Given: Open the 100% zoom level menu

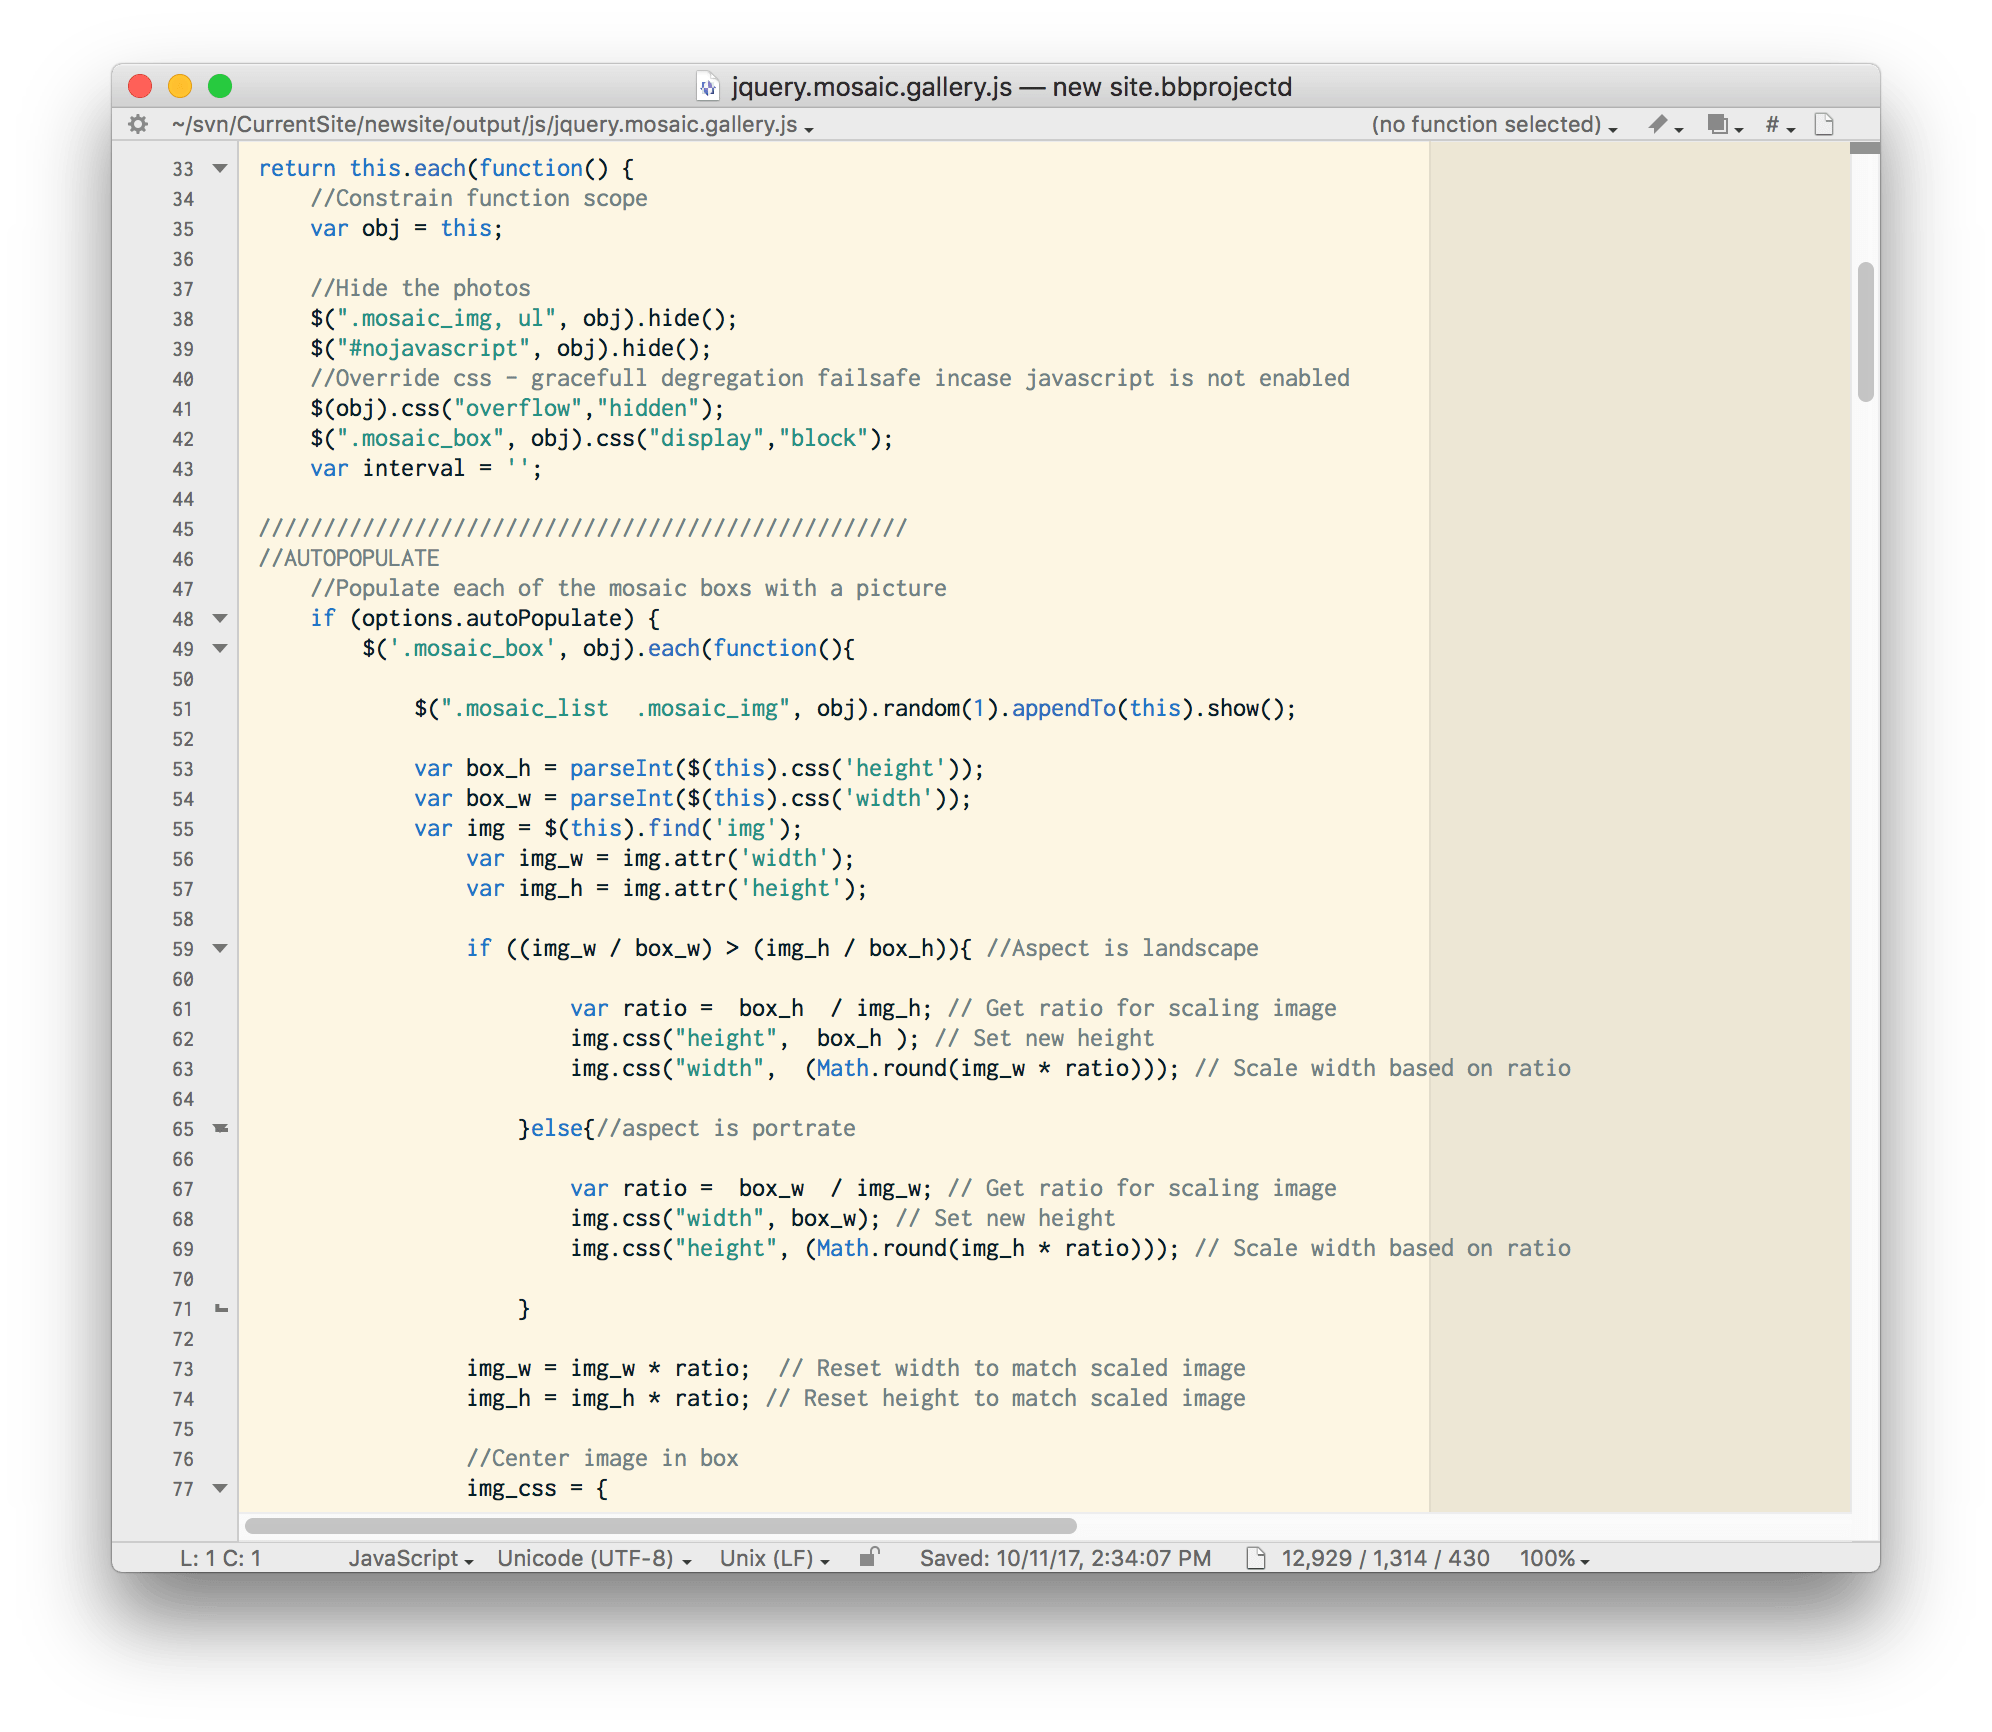Looking at the screenshot, I should pos(1554,1558).
